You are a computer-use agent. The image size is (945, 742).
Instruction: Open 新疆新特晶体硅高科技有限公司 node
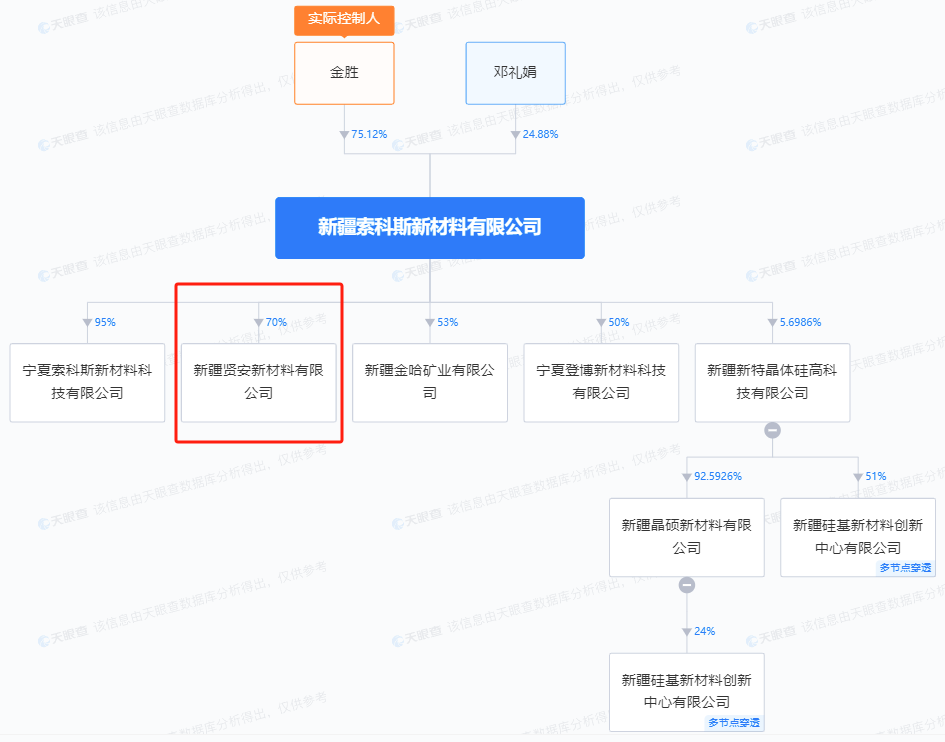coord(772,383)
